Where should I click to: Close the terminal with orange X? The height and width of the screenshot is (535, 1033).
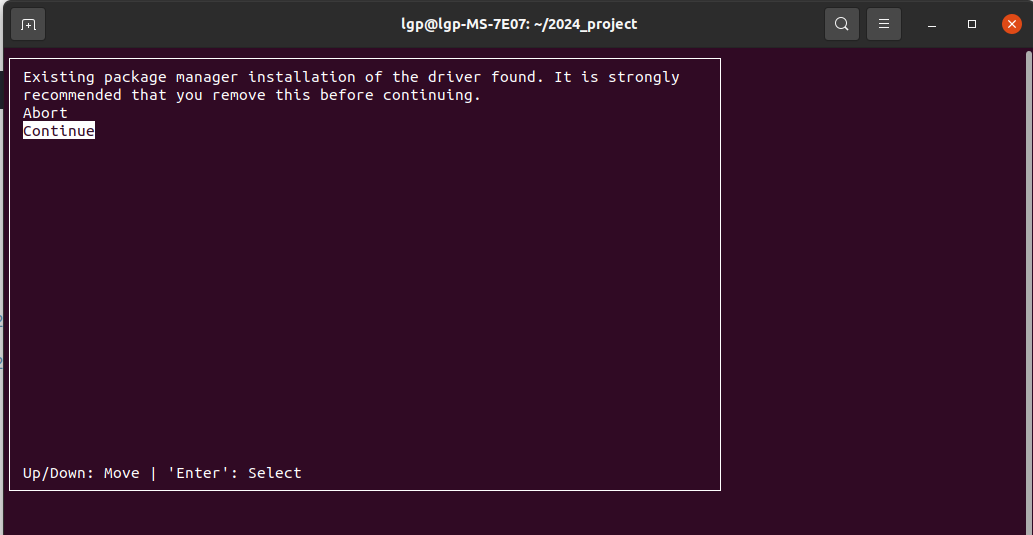point(1012,24)
